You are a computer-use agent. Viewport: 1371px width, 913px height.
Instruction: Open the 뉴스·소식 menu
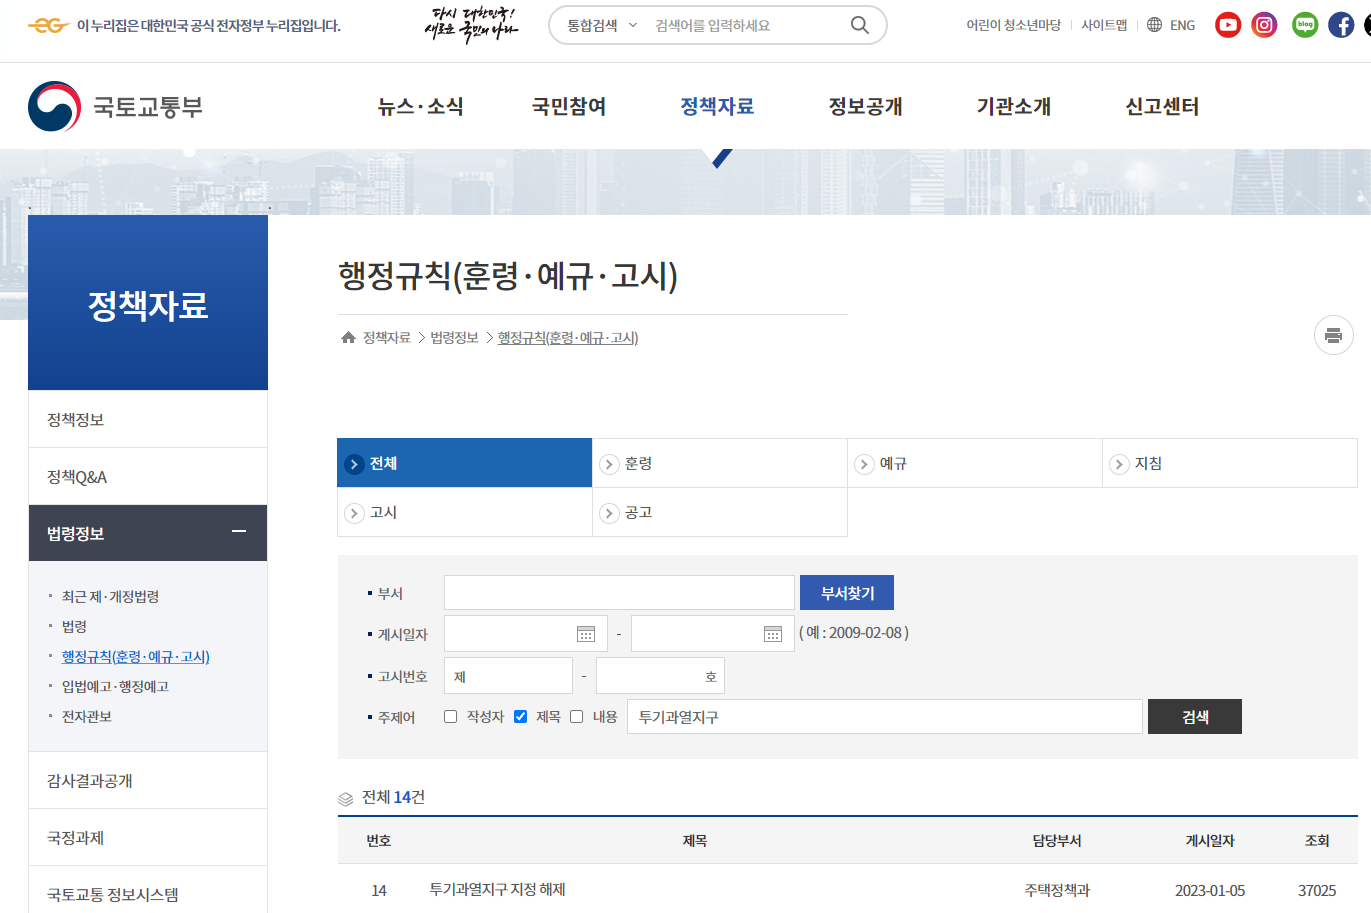(x=420, y=106)
